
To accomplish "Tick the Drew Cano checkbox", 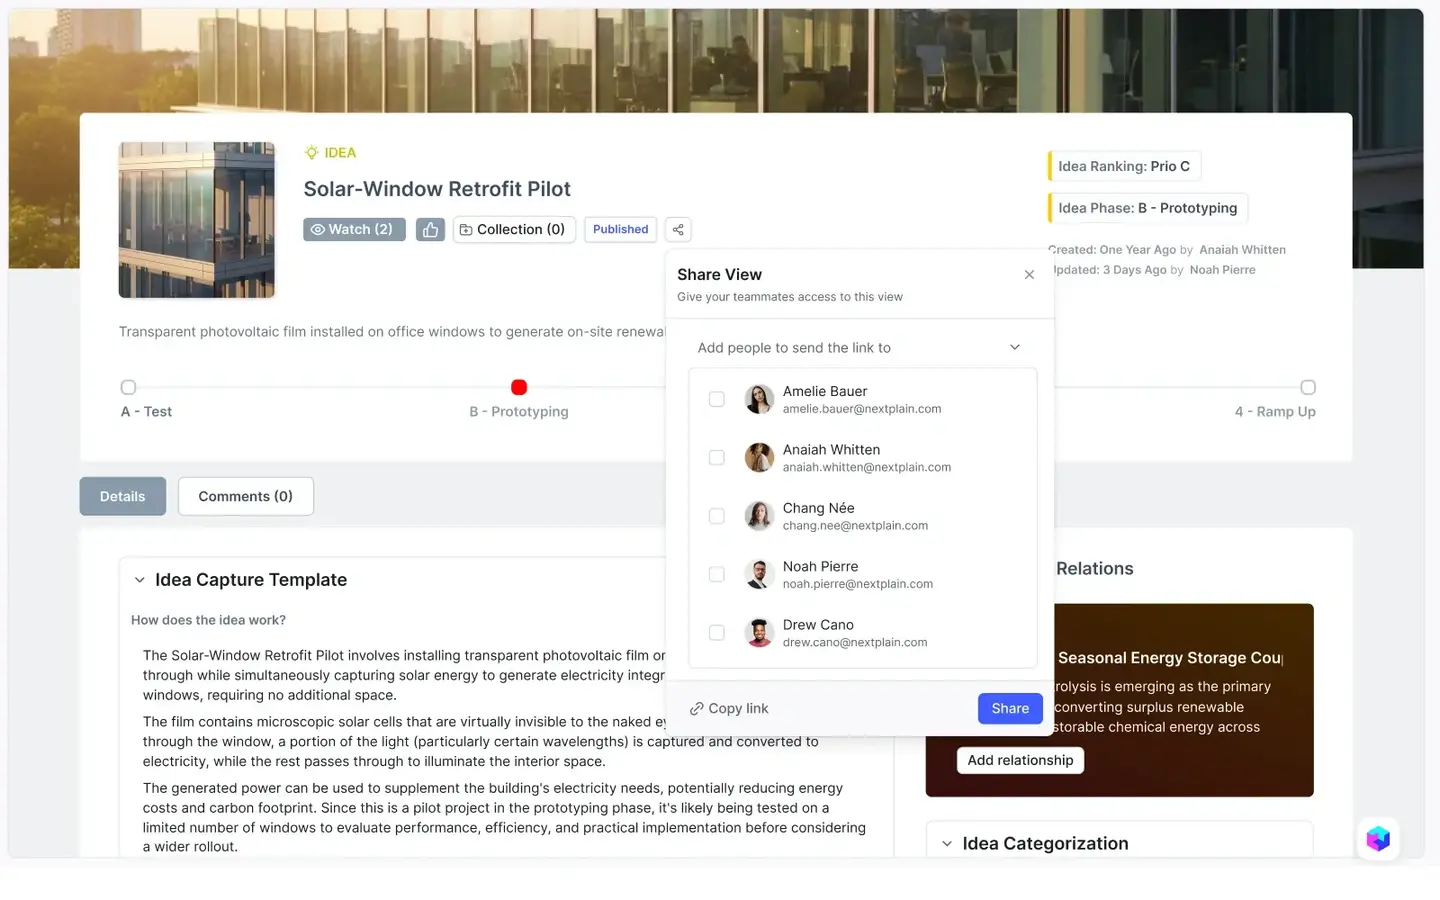I will (x=717, y=633).
